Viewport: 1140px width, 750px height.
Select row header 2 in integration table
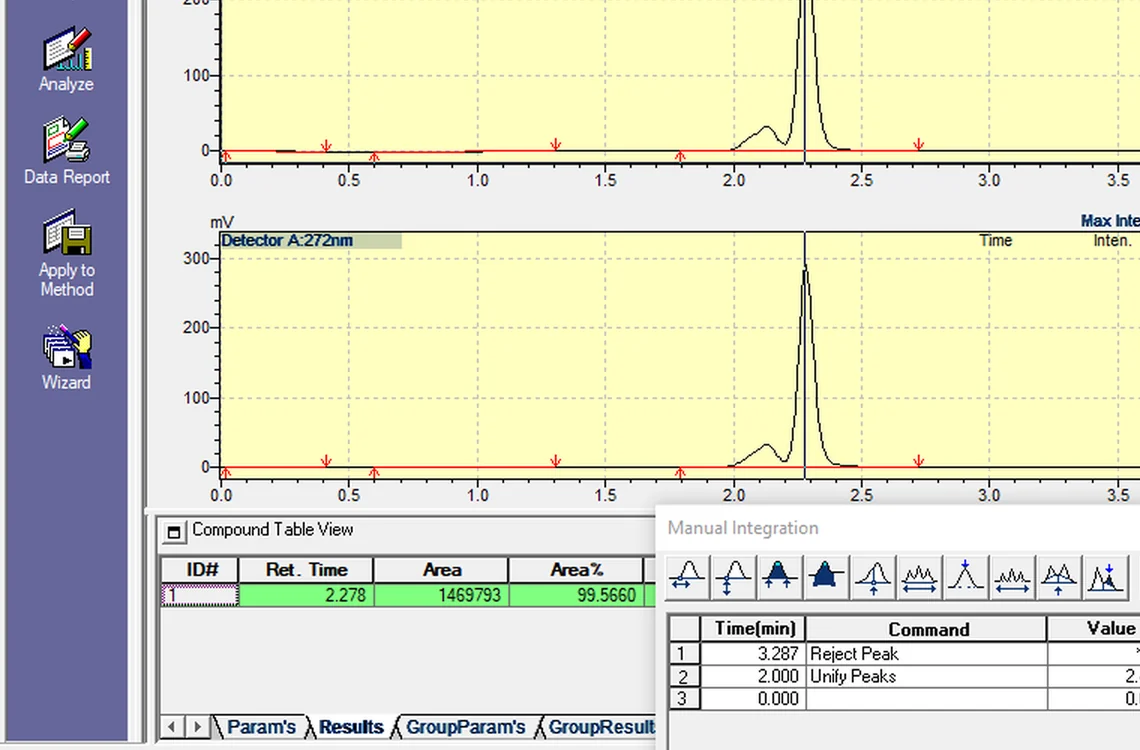tap(684, 676)
